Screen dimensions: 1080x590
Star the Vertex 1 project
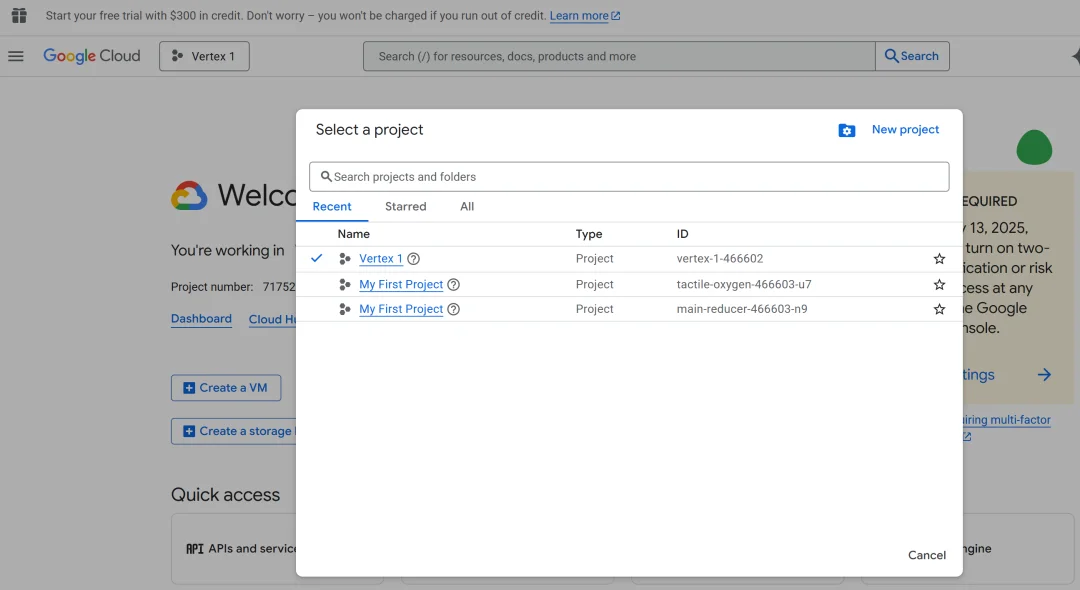[x=939, y=259]
